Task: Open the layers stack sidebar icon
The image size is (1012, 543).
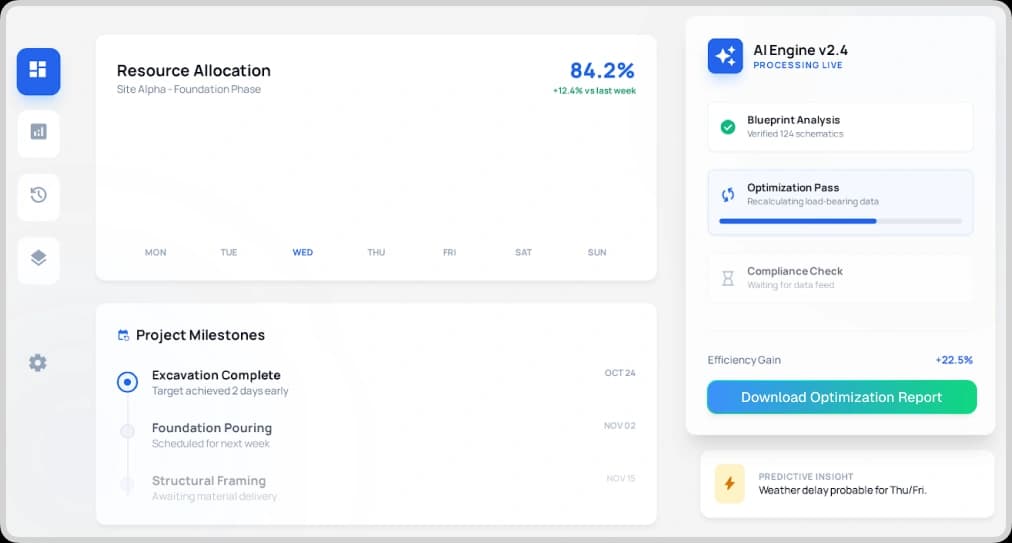Action: coord(39,259)
